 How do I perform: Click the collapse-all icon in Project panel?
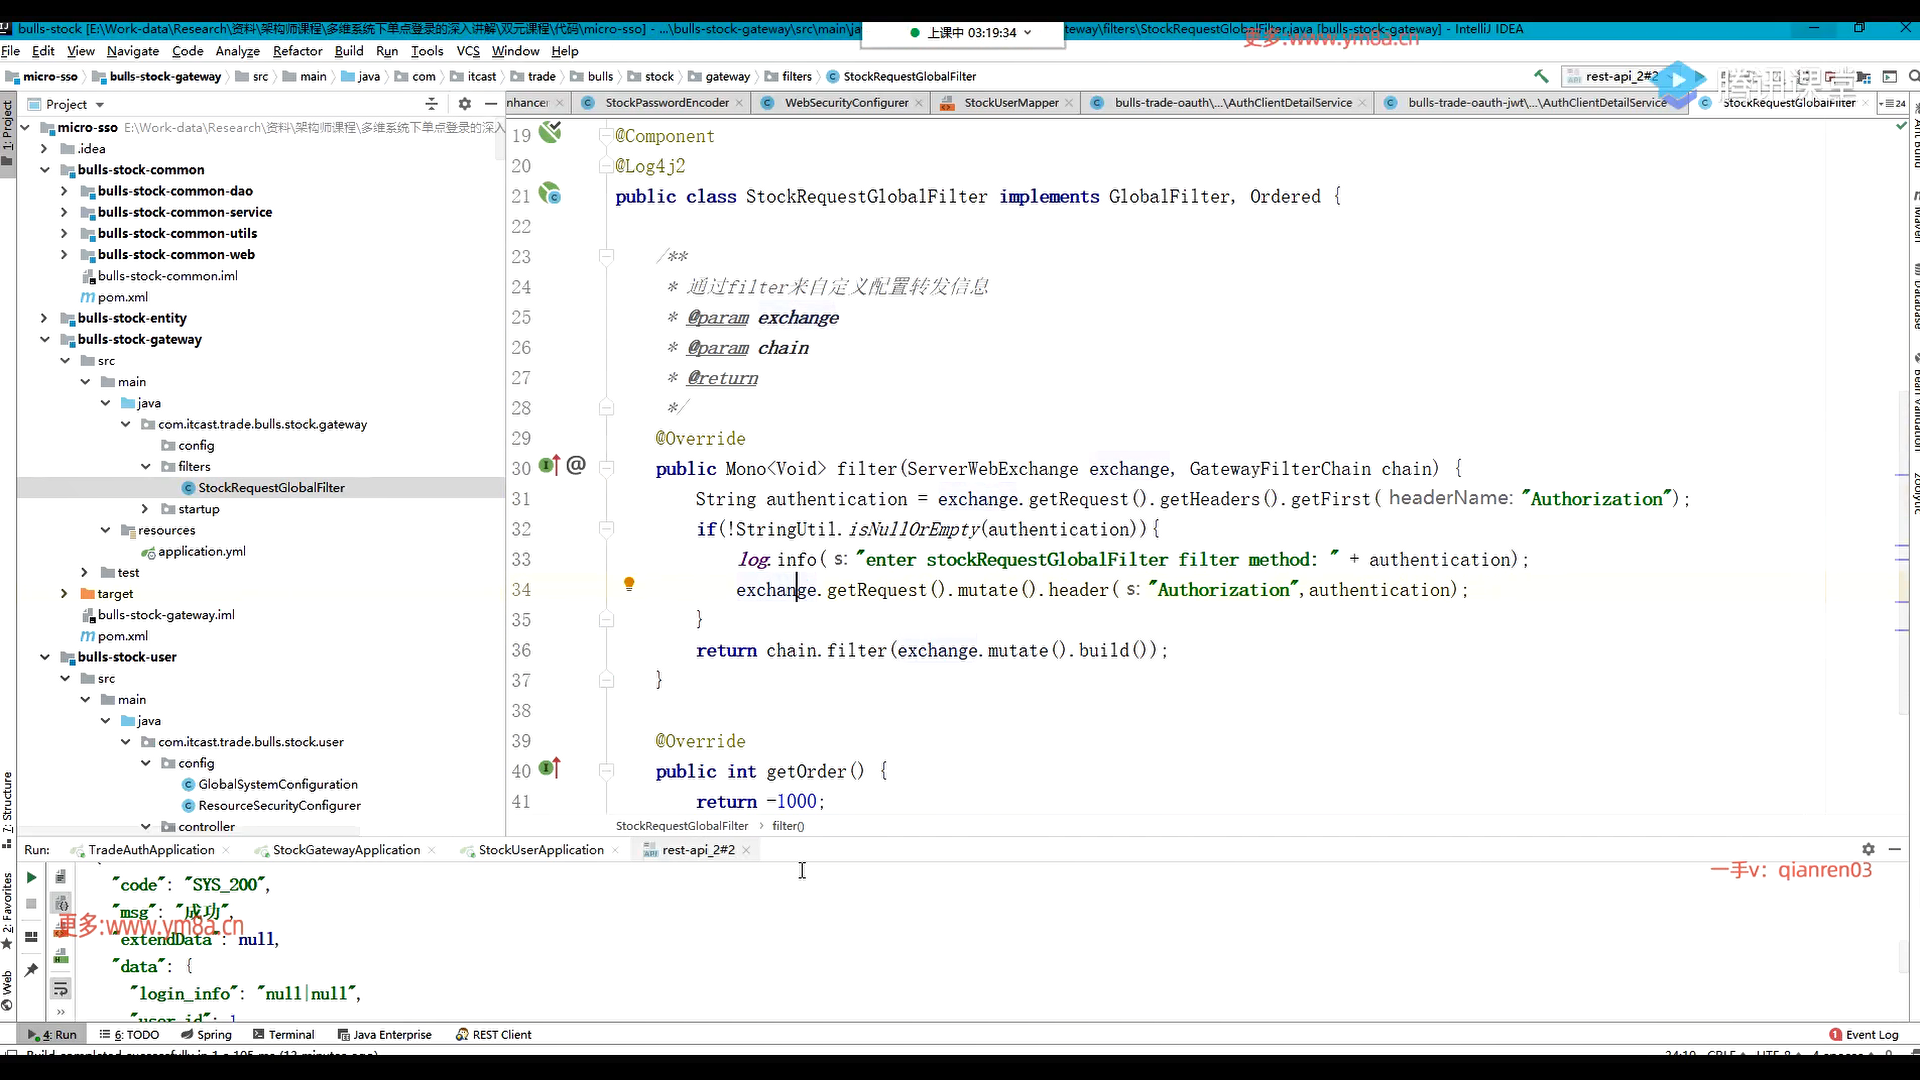click(431, 104)
